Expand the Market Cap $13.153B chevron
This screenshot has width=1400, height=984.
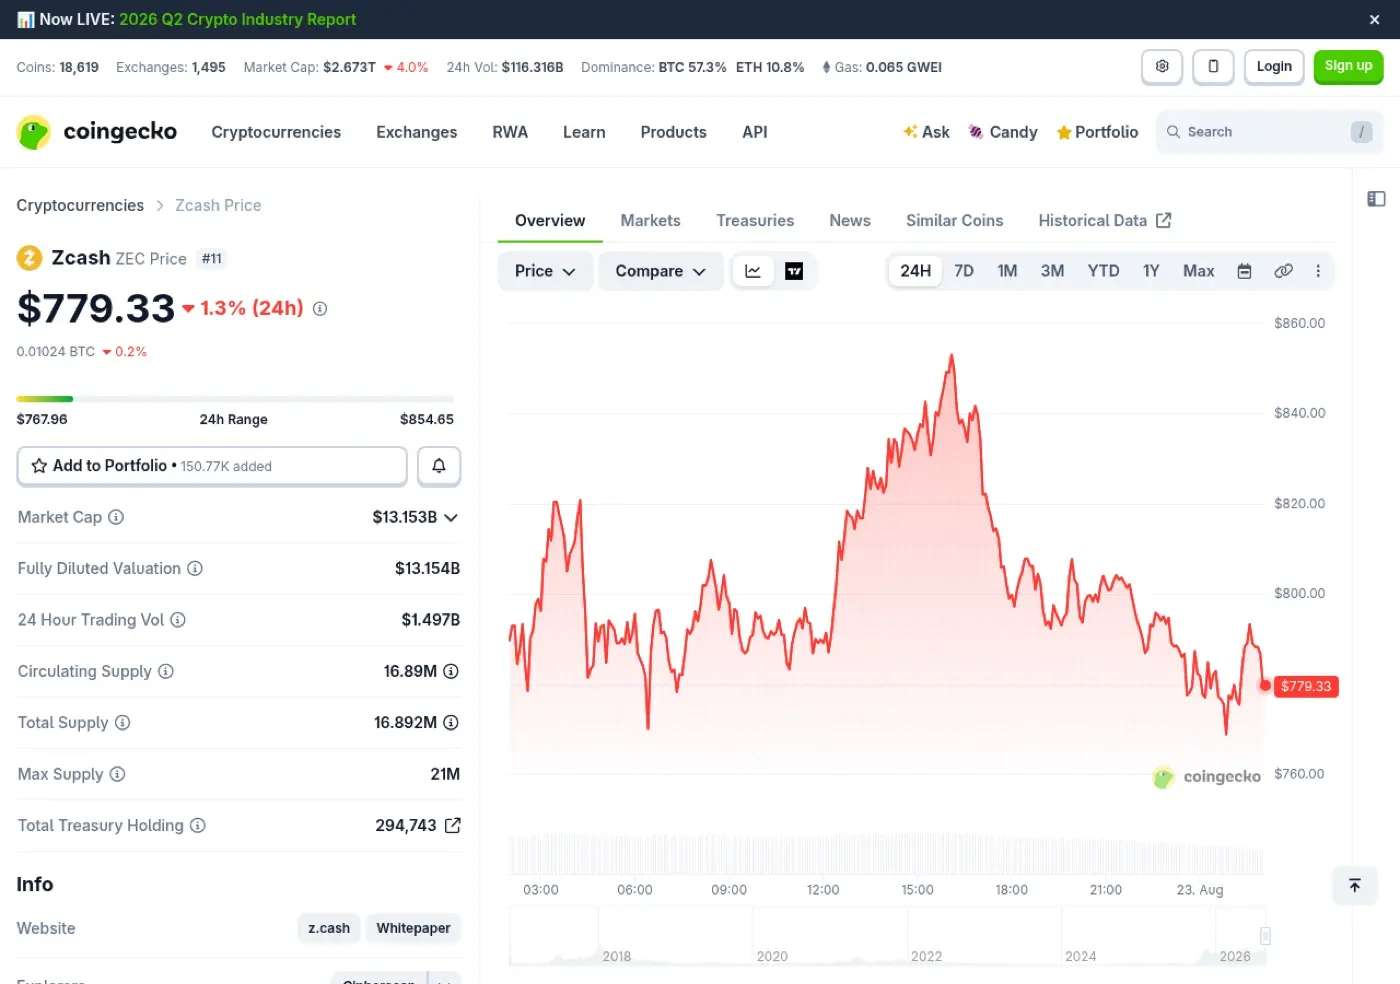[451, 518]
